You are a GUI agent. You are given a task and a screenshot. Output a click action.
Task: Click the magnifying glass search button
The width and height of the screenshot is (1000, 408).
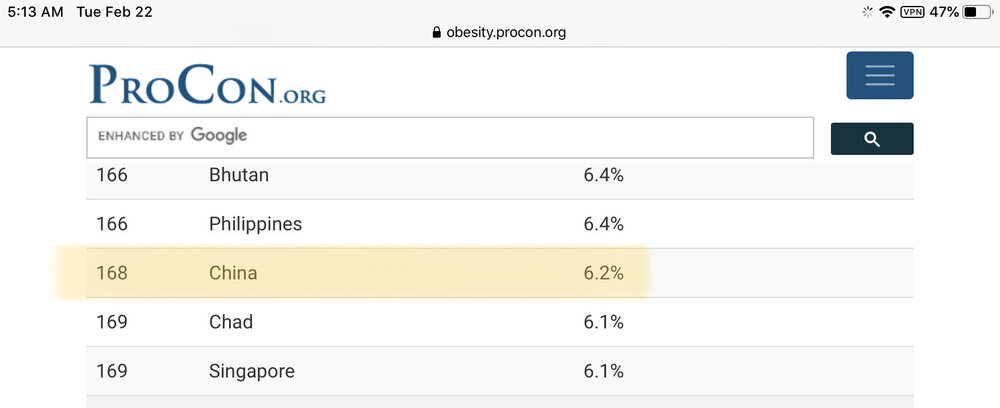tap(871, 139)
